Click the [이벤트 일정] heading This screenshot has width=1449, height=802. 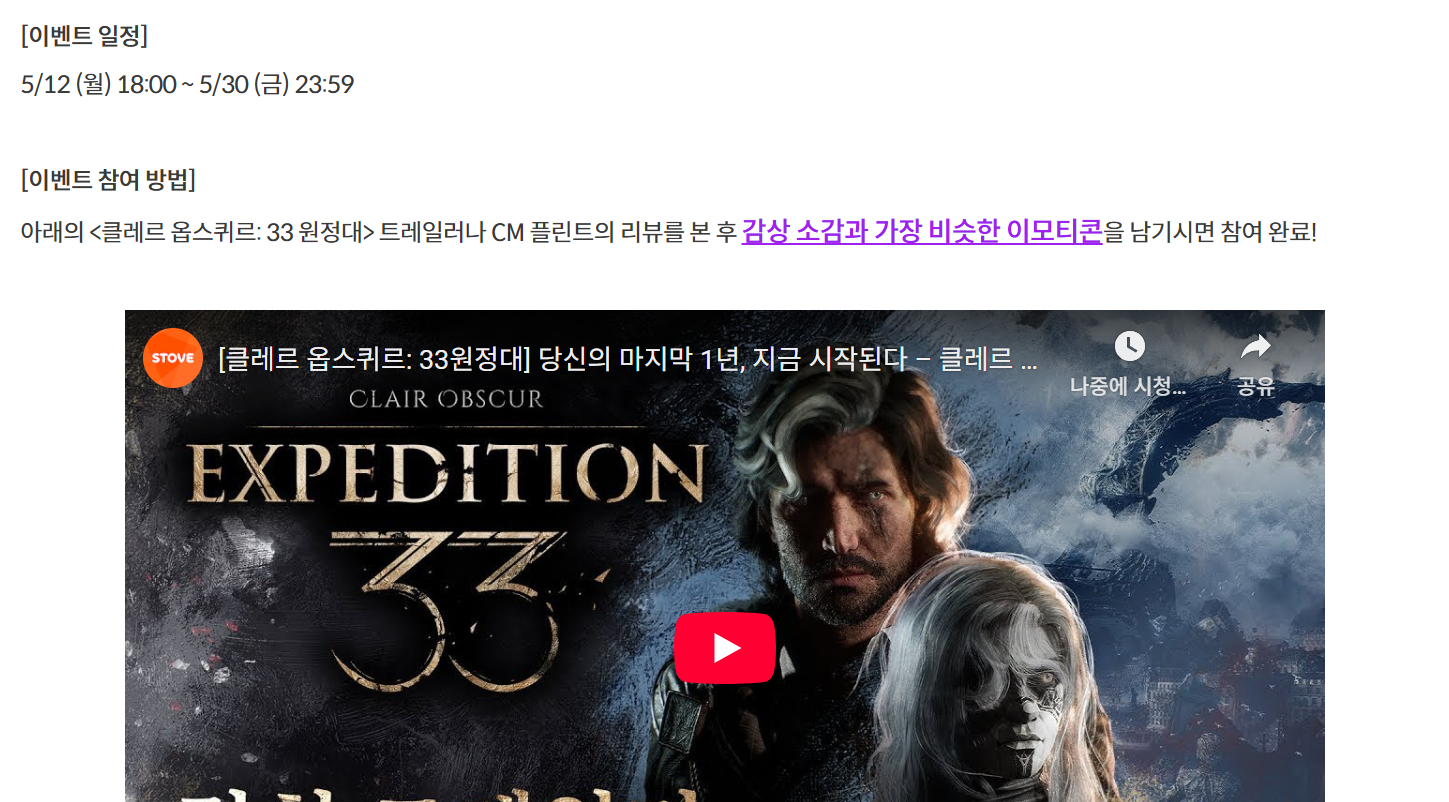tap(84, 36)
